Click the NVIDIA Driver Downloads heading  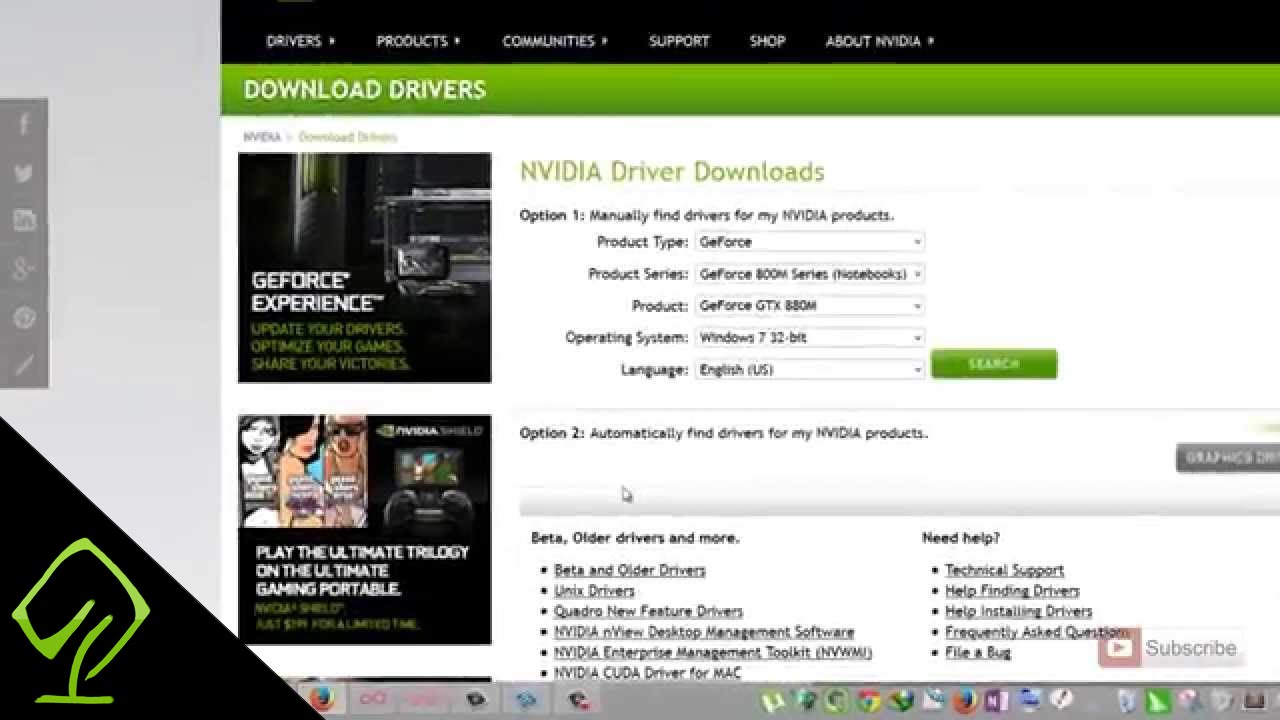[x=672, y=171]
